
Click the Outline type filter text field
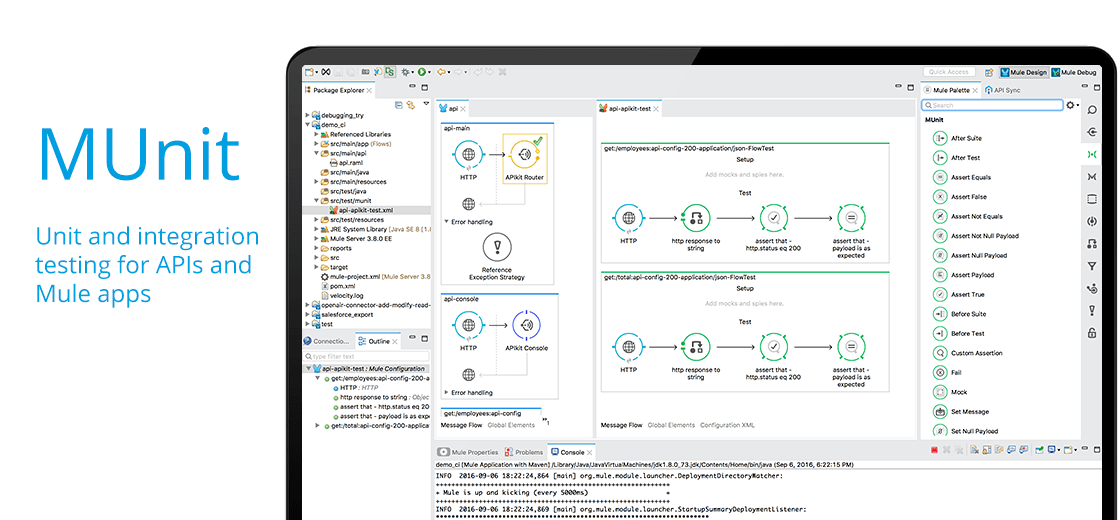coord(367,356)
